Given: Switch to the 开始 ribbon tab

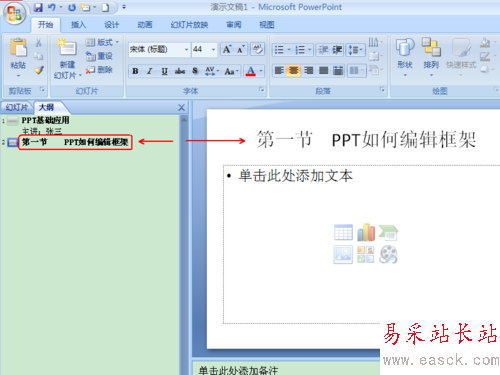Looking at the screenshot, I should click(45, 25).
